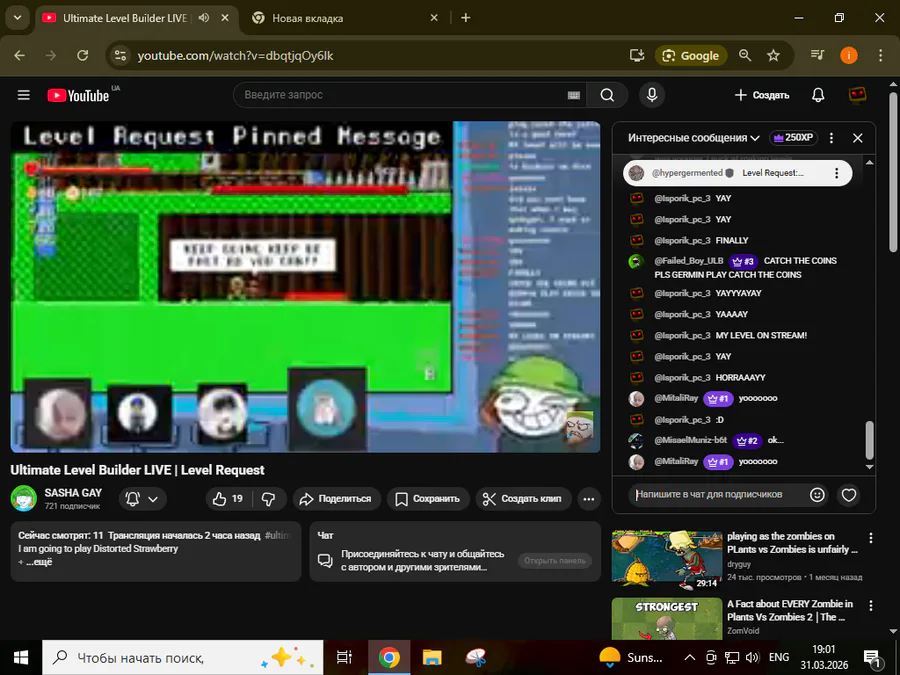Open the 250XP crown badge

793,138
